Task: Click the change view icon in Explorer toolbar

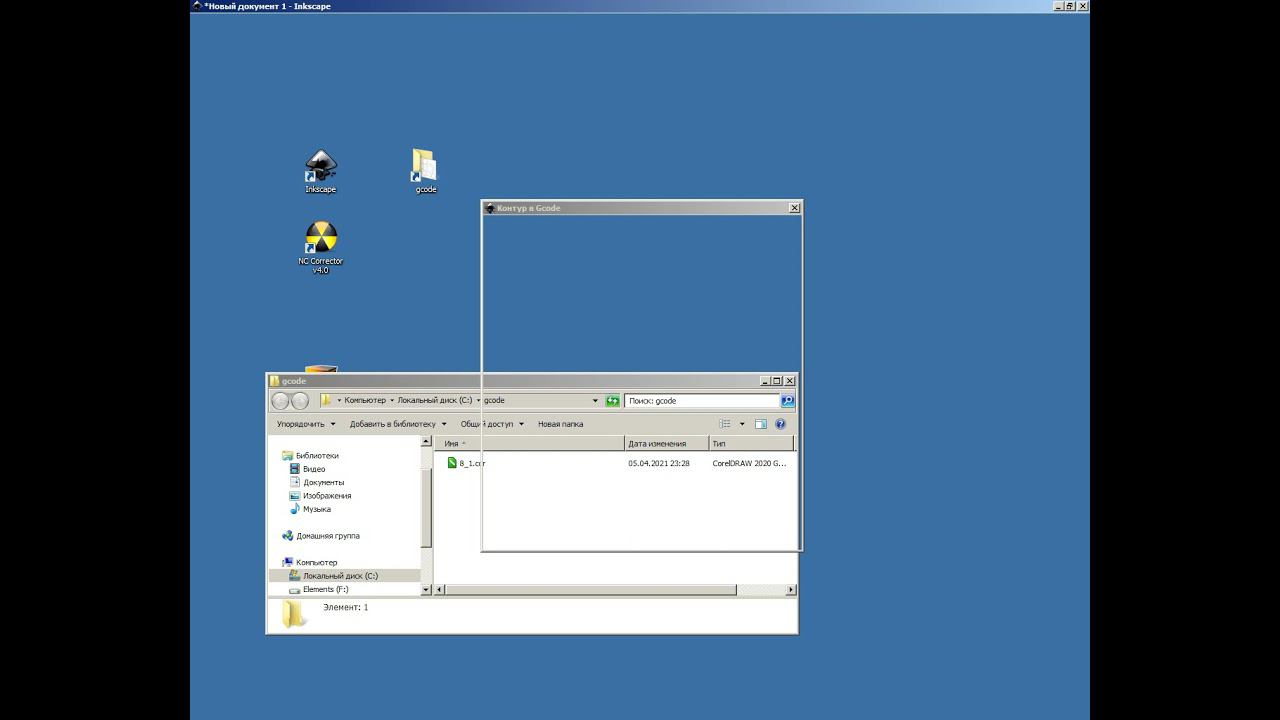Action: (x=725, y=424)
